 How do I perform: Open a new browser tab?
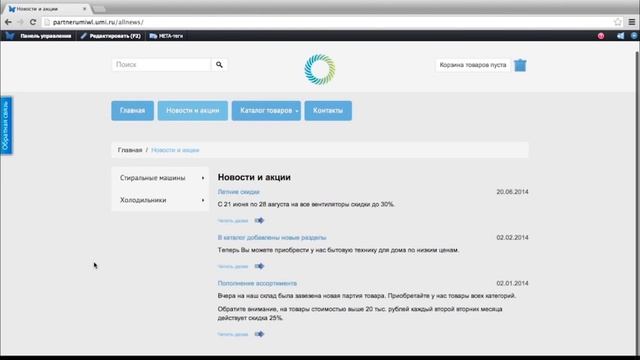(x=99, y=9)
